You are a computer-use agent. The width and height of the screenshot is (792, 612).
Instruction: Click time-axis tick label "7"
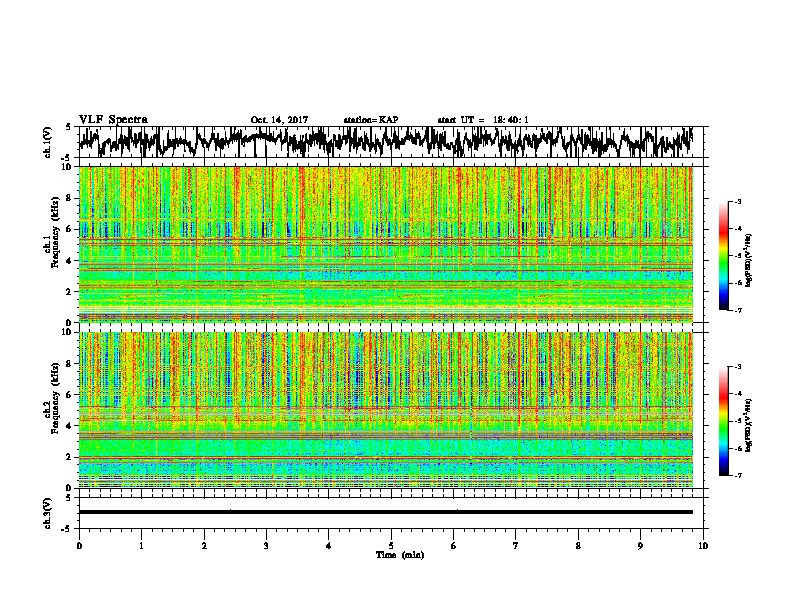point(516,546)
